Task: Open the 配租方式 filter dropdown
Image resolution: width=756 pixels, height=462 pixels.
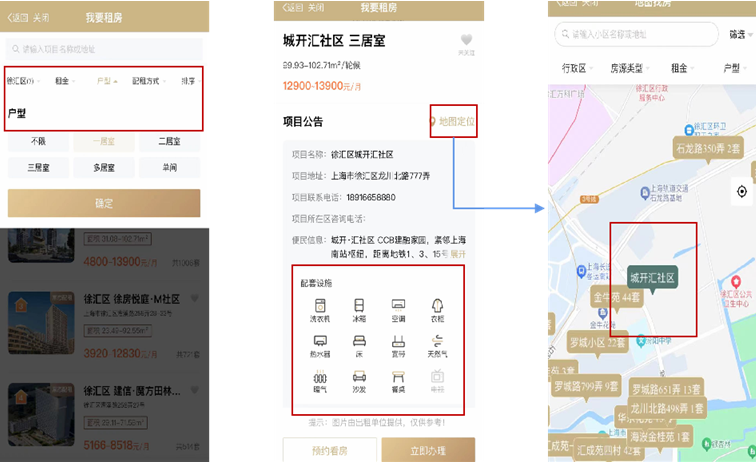Action: pyautogui.click(x=146, y=81)
